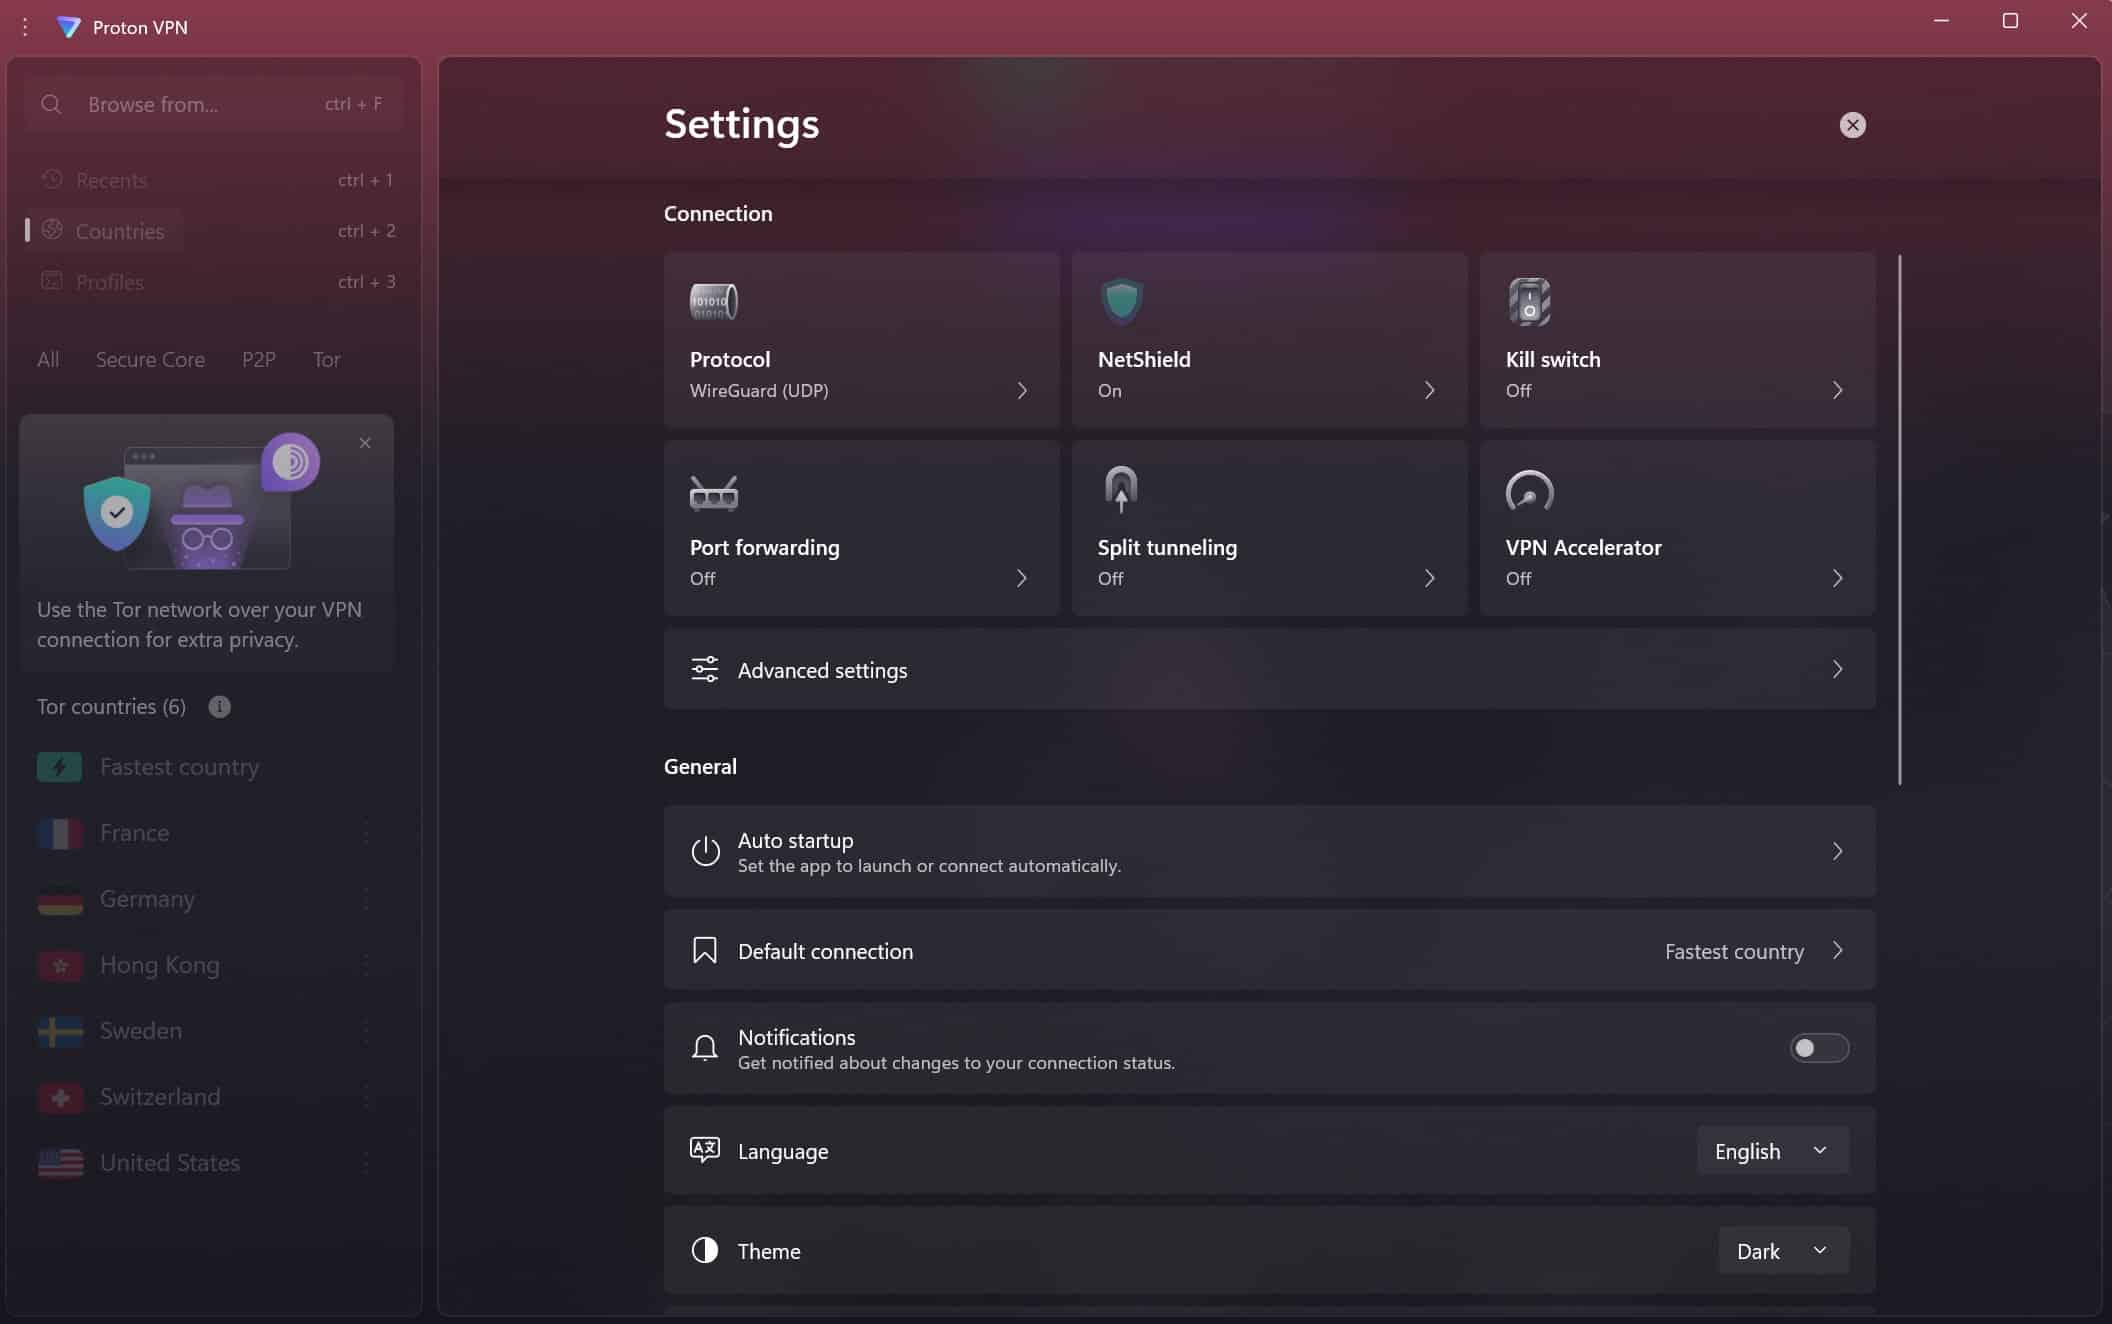Expand Default connection with its chevron
2112x1324 pixels.
click(1838, 950)
